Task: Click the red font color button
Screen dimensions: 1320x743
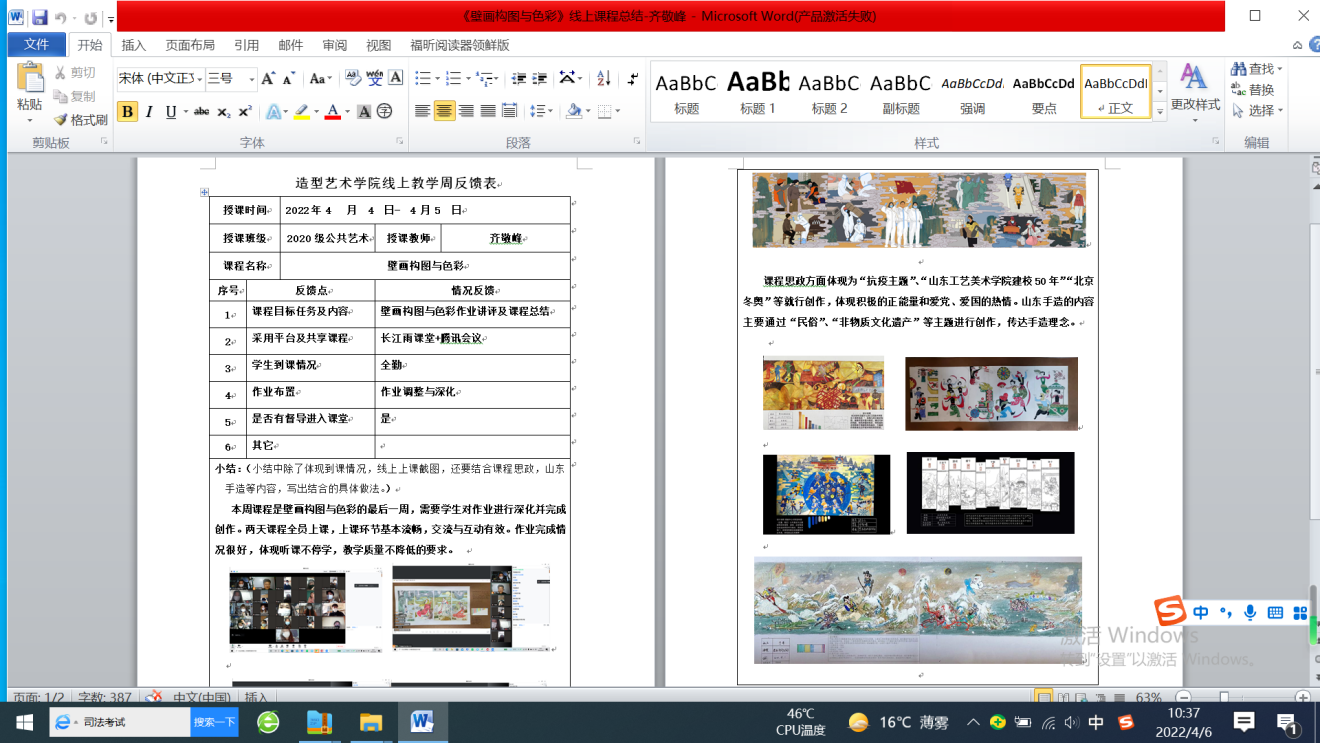Action: [x=333, y=111]
